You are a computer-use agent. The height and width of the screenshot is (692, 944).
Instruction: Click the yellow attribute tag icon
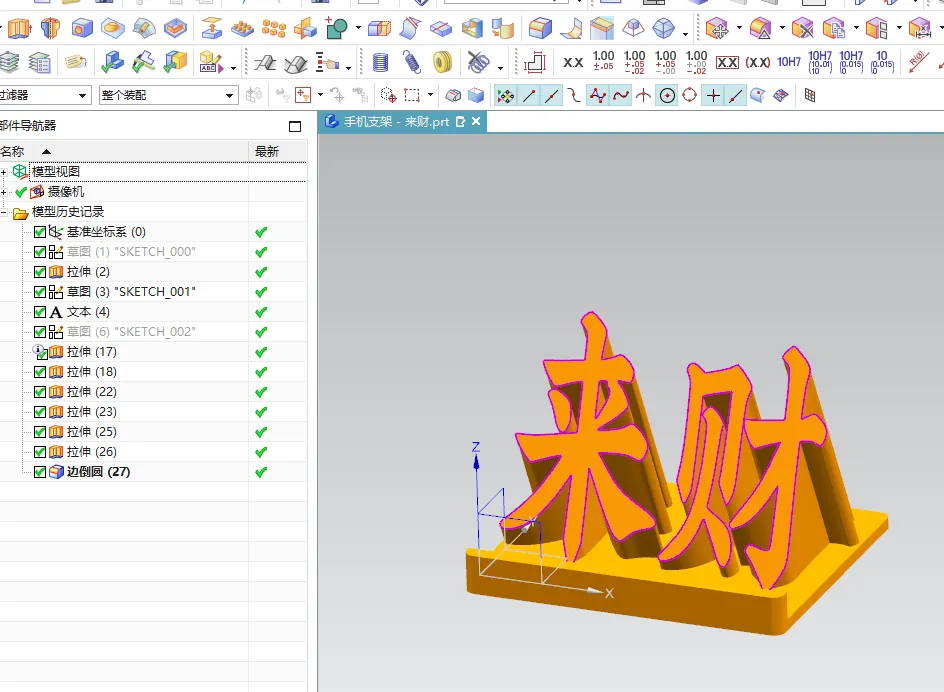coord(76,61)
